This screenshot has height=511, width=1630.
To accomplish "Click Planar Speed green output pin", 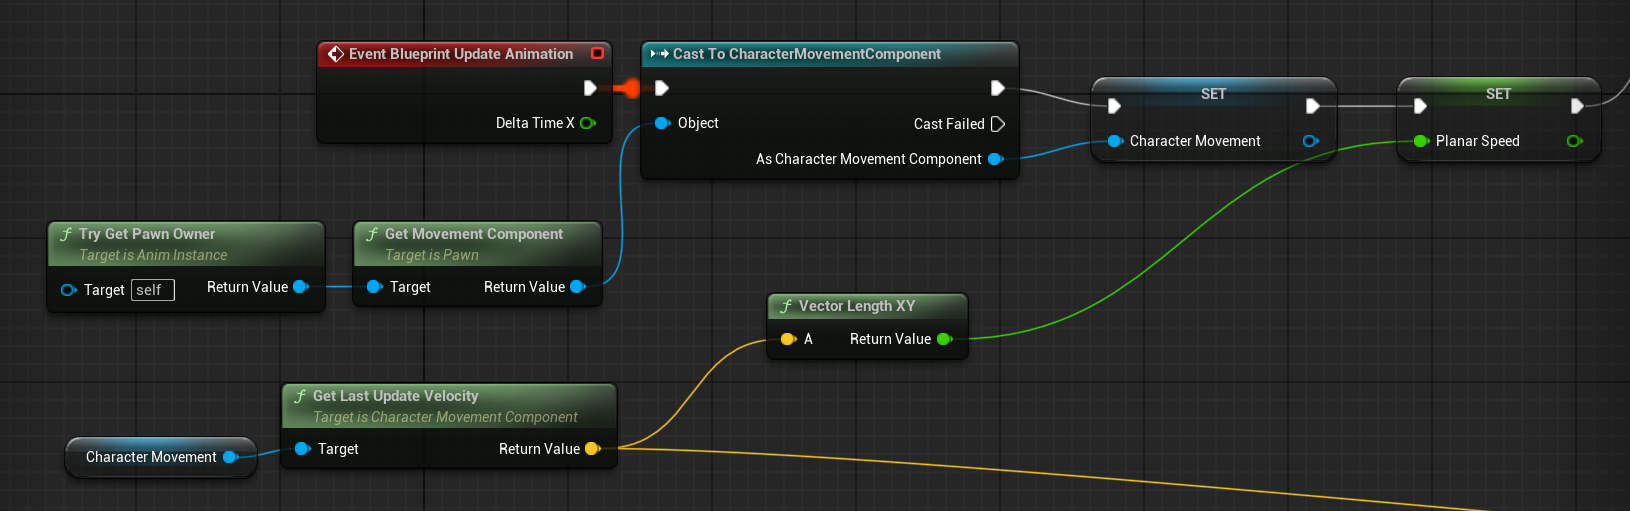I will (x=1574, y=141).
